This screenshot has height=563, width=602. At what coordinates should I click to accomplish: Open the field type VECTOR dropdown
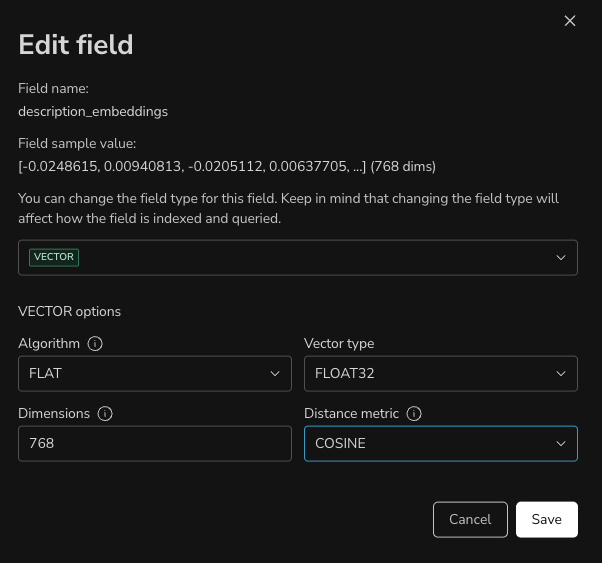(x=298, y=257)
